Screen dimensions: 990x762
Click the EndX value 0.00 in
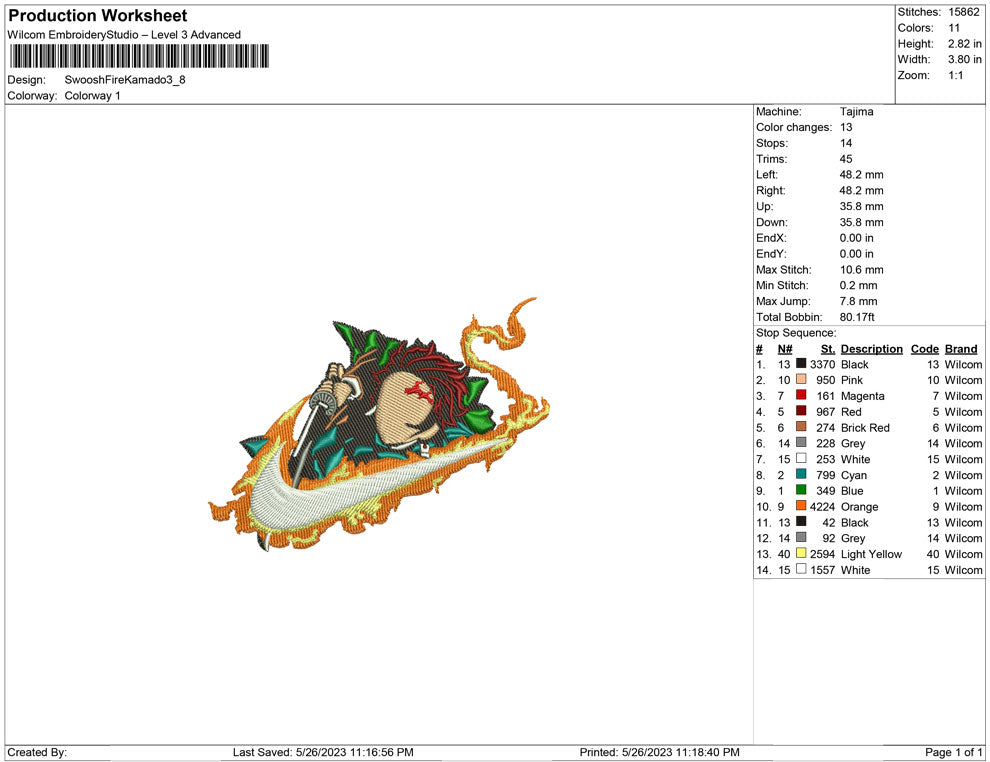click(857, 237)
